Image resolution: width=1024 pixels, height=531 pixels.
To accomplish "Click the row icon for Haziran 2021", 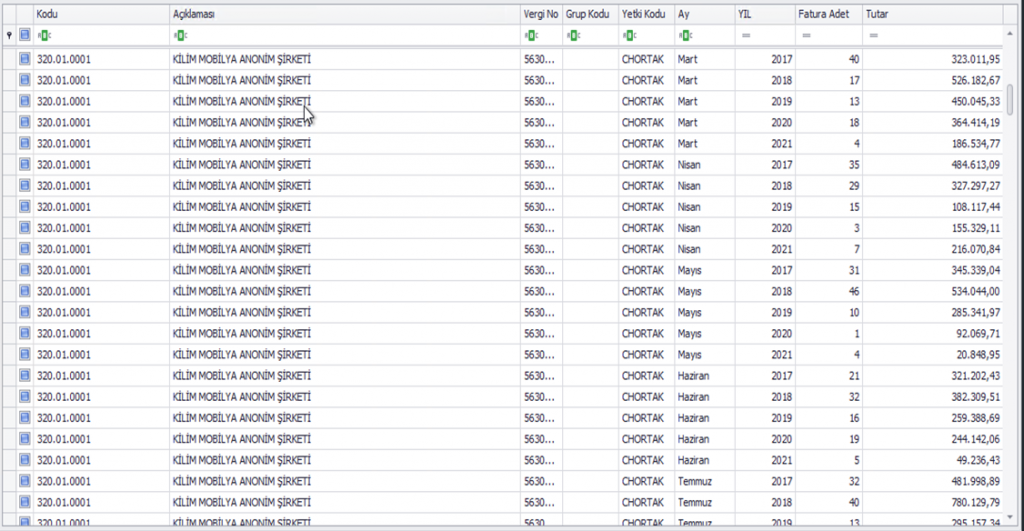I will (x=25, y=460).
